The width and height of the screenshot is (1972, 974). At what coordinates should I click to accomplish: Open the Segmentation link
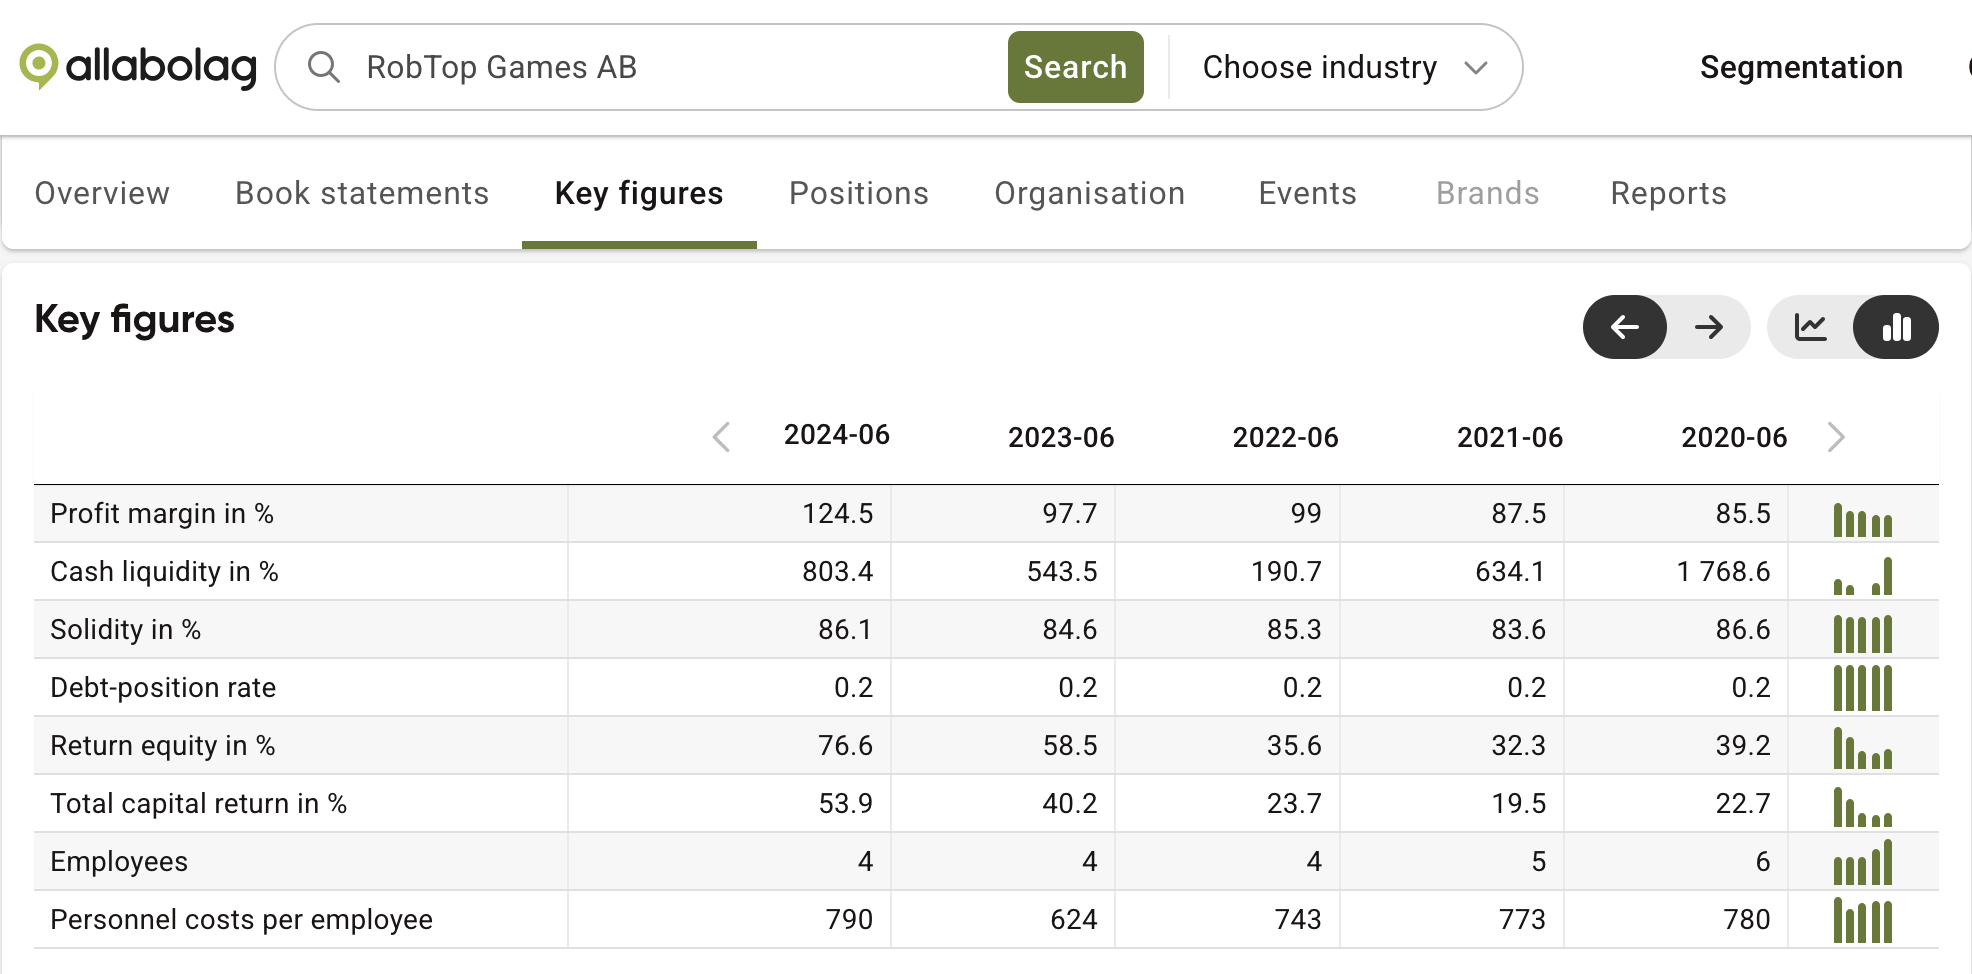[x=1801, y=67]
